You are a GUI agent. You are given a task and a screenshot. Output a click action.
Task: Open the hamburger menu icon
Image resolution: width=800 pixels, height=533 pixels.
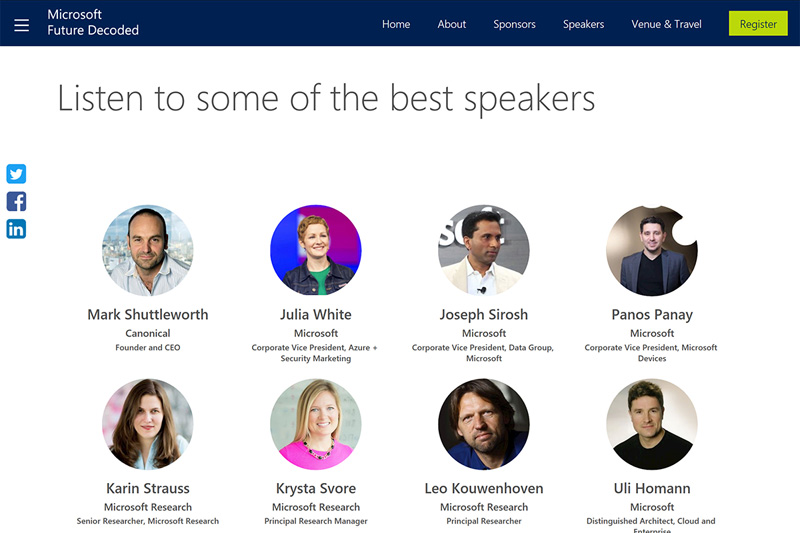click(21, 25)
